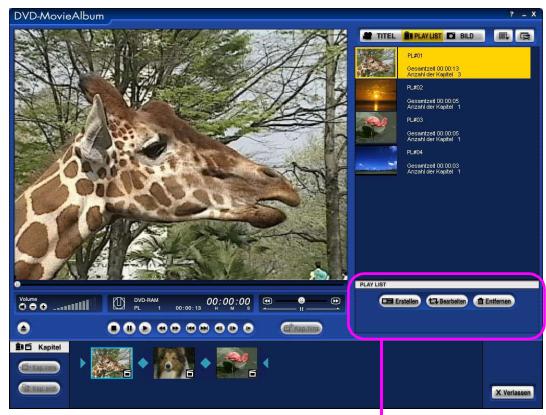Pause the video playback
Image resolution: width=546 pixels, height=415 pixels.
coord(129,328)
